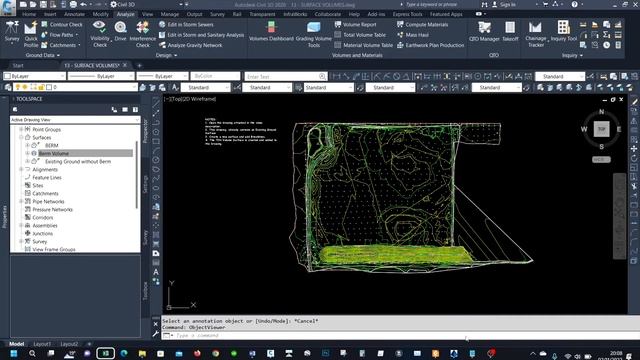Expand the Ground Data panel dropdown
Viewport: 640px width, 360px height.
[x=43, y=55]
